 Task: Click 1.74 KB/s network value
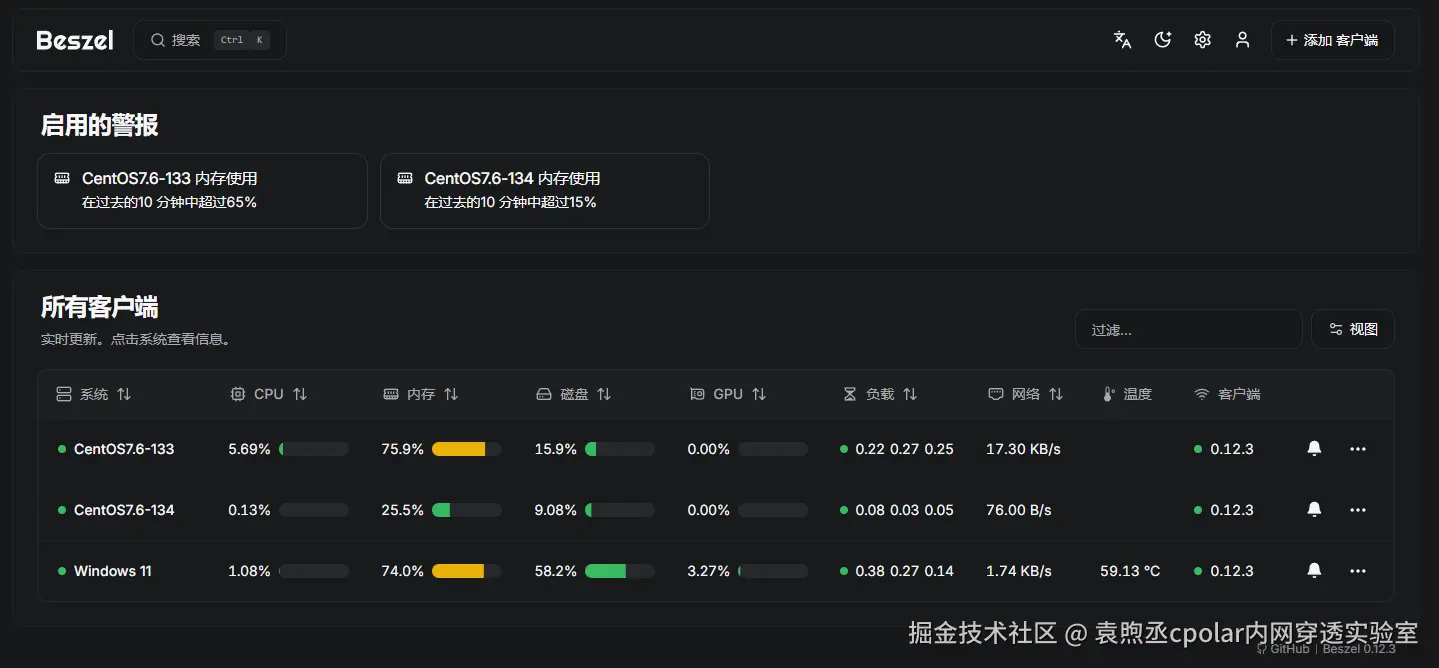1019,571
